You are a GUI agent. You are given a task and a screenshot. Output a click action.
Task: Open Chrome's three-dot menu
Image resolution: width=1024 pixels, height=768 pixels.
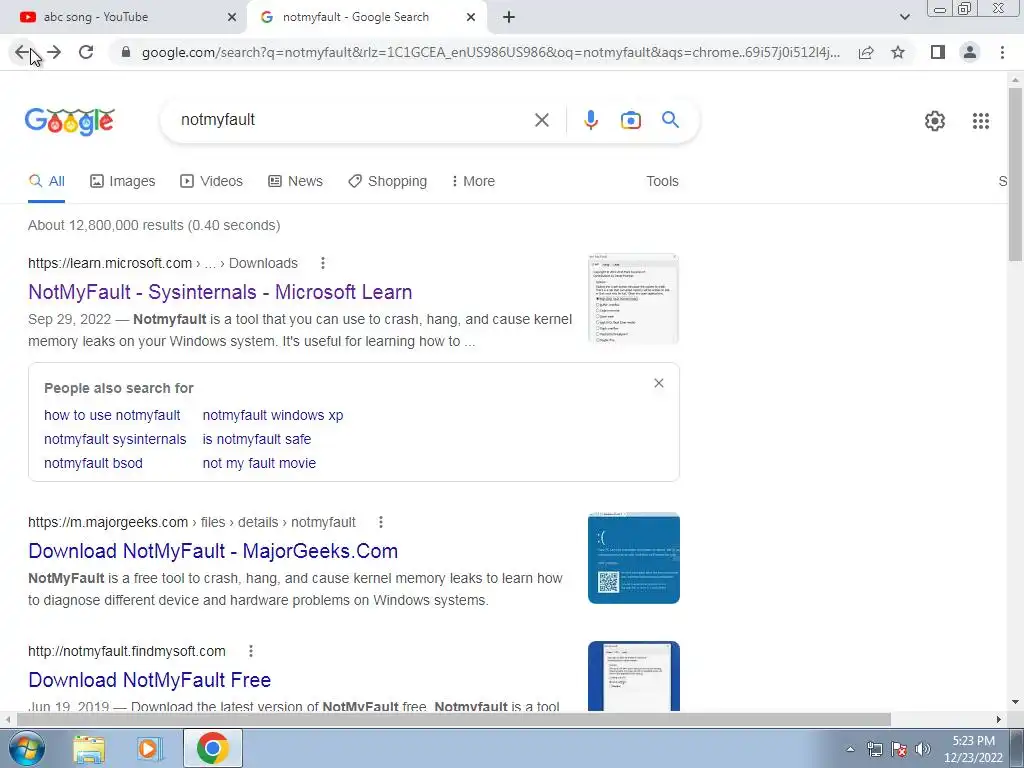click(1002, 52)
